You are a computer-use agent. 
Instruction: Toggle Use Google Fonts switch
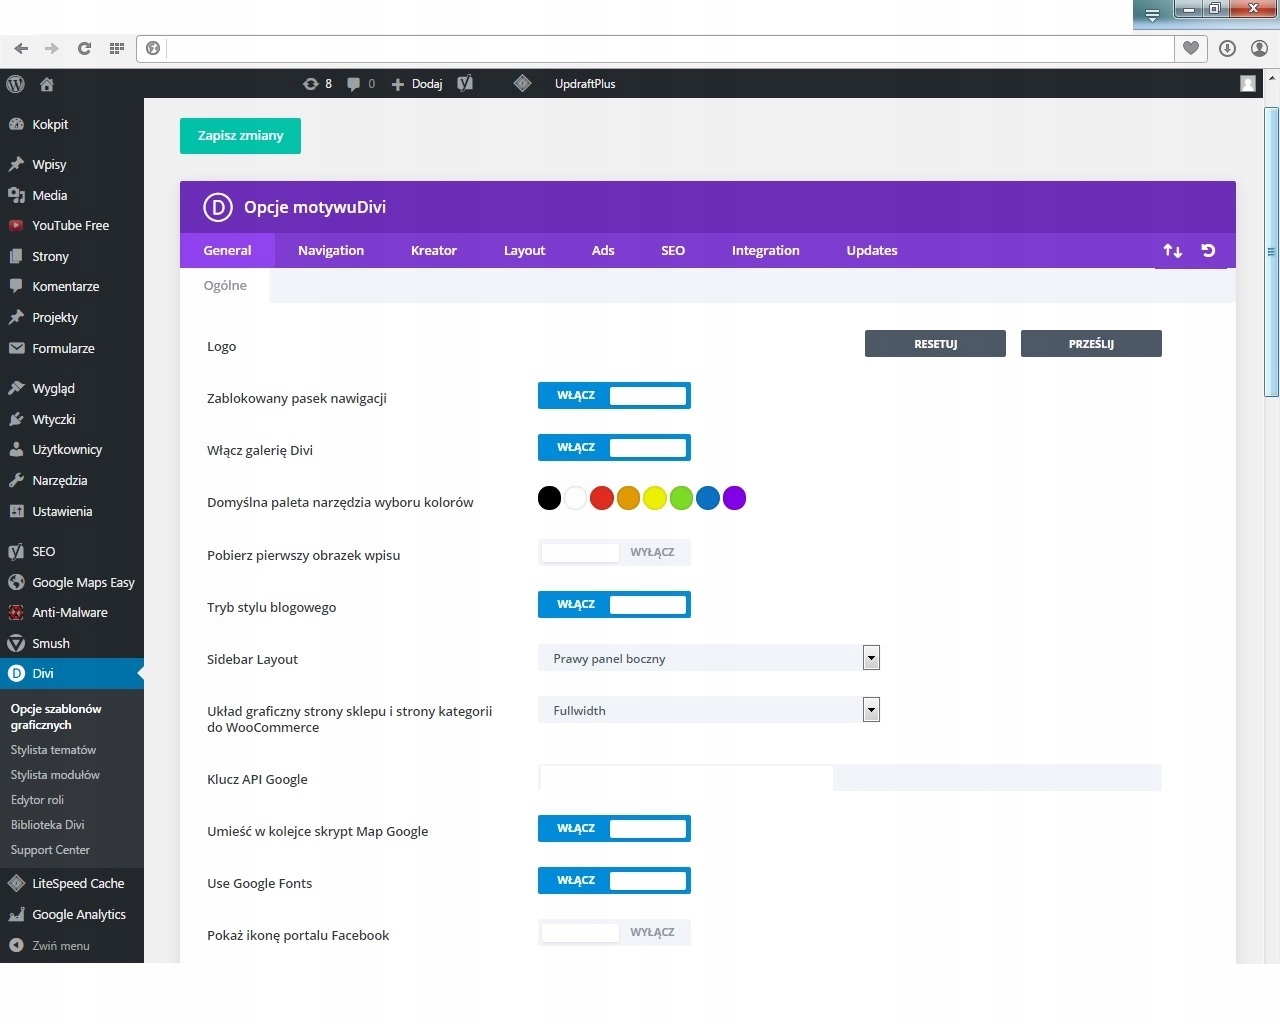614,881
